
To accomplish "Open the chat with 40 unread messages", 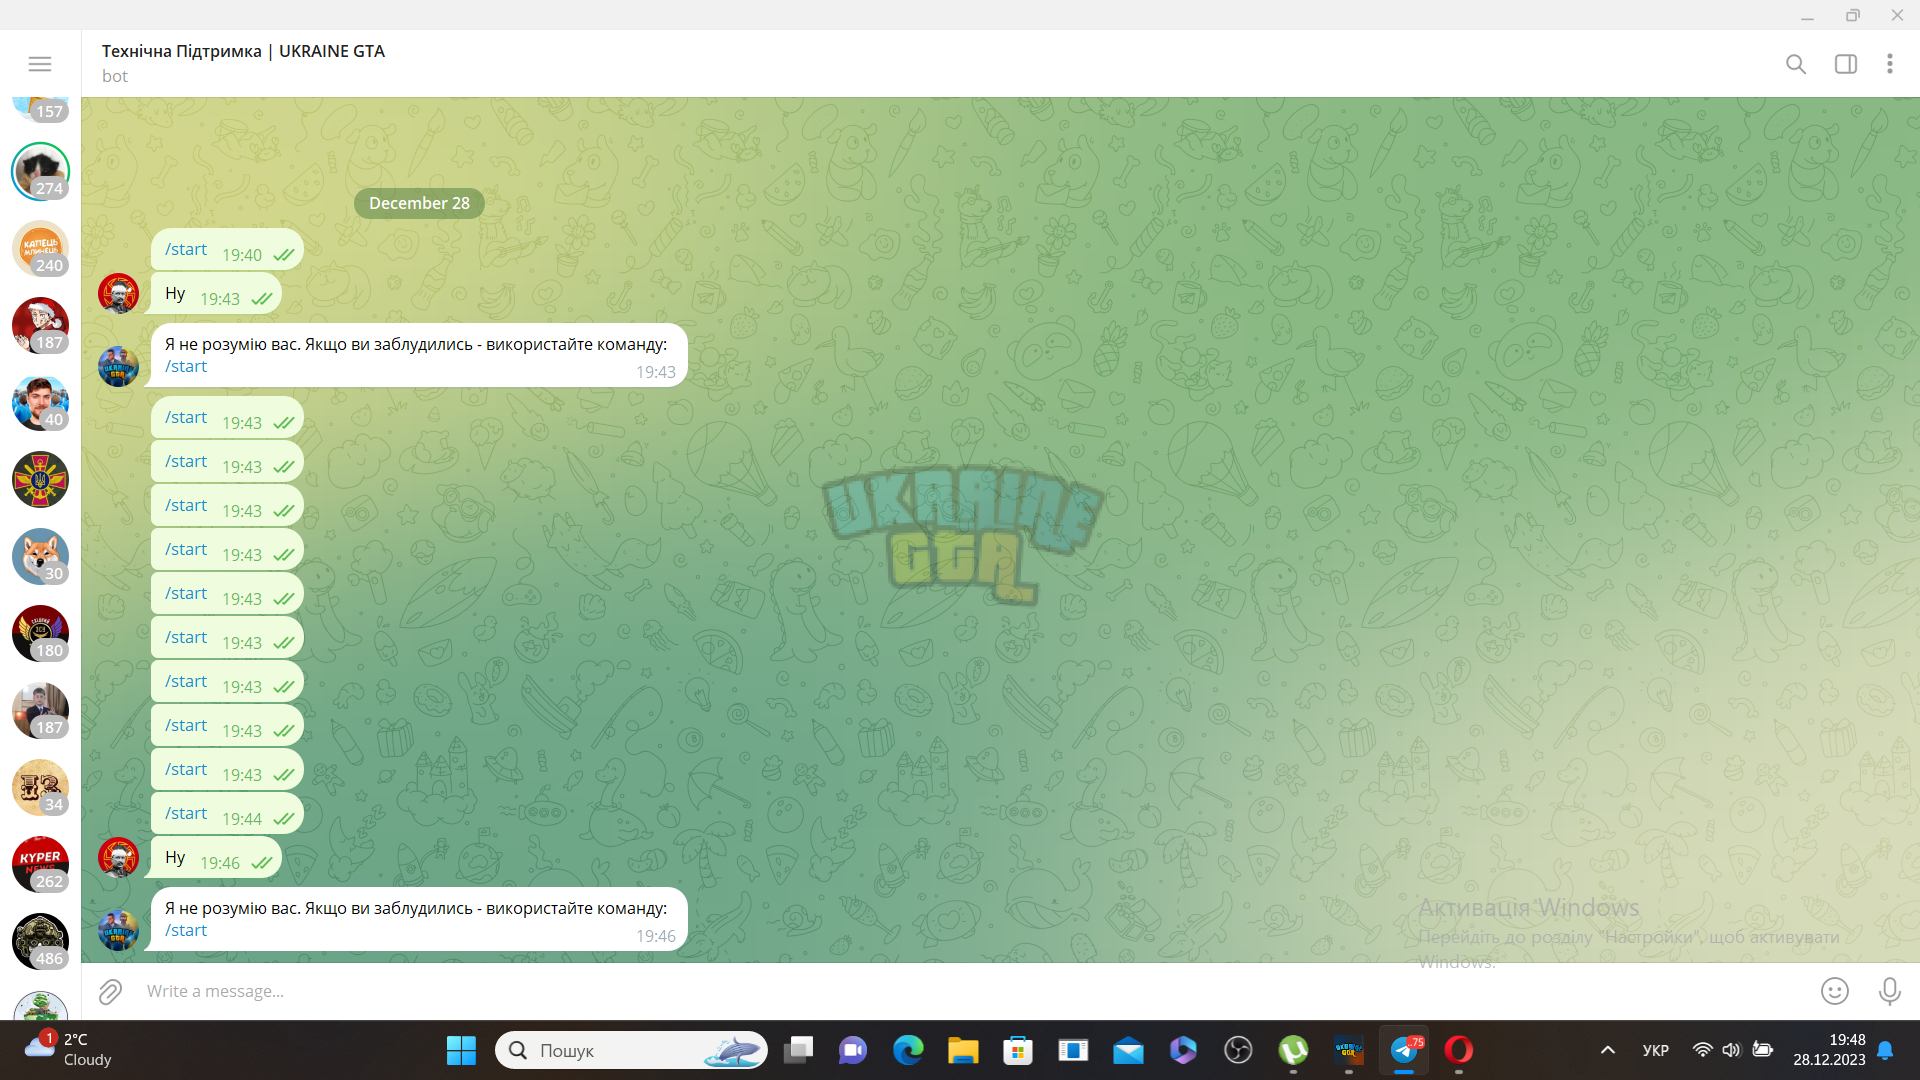I will pos(40,402).
